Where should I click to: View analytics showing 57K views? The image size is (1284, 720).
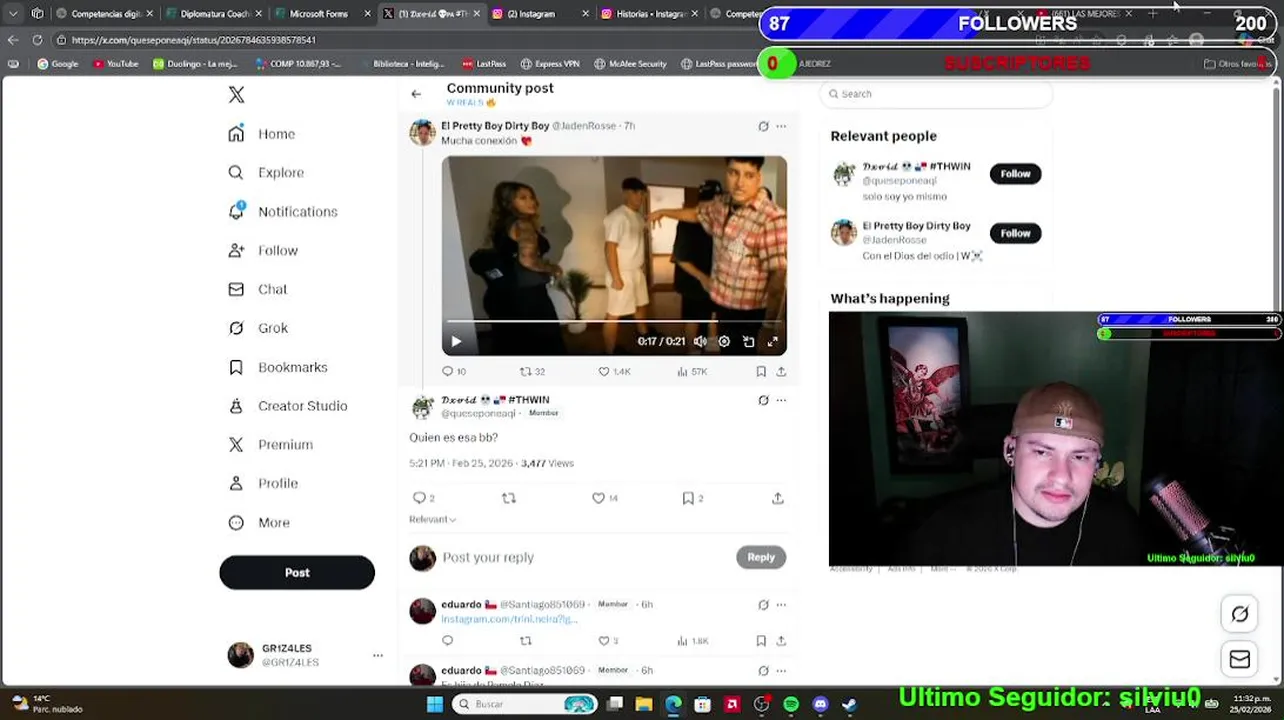point(692,371)
